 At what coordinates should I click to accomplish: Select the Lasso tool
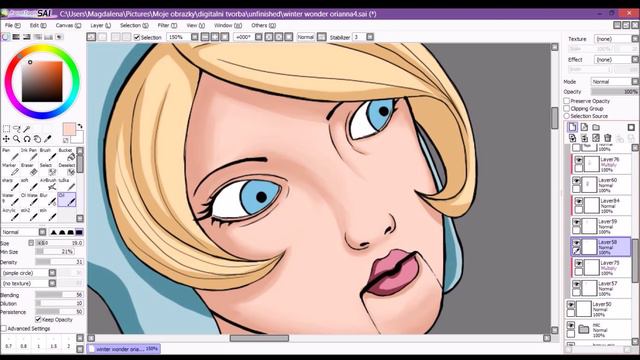coord(17,129)
